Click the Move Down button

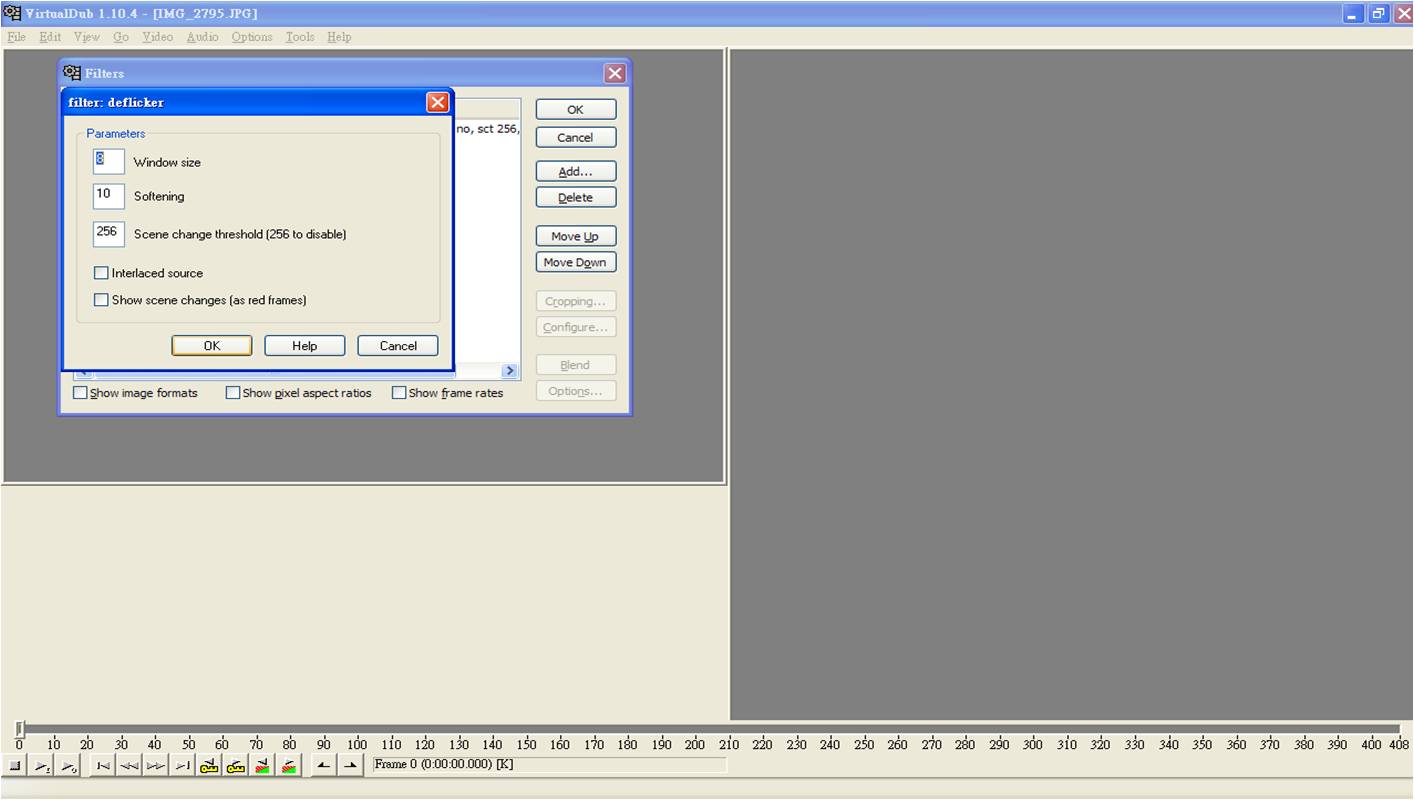pos(576,263)
